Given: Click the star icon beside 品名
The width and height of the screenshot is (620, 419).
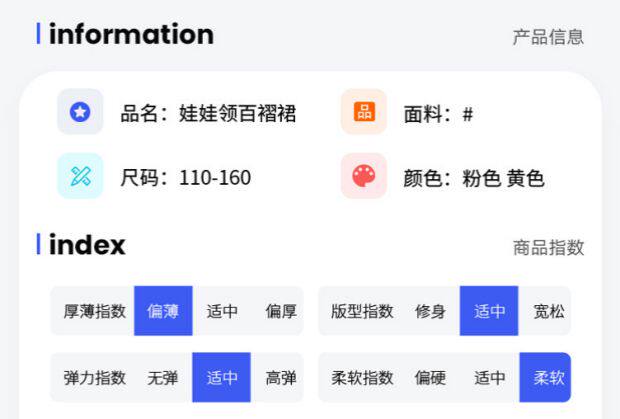Looking at the screenshot, I should 80,112.
